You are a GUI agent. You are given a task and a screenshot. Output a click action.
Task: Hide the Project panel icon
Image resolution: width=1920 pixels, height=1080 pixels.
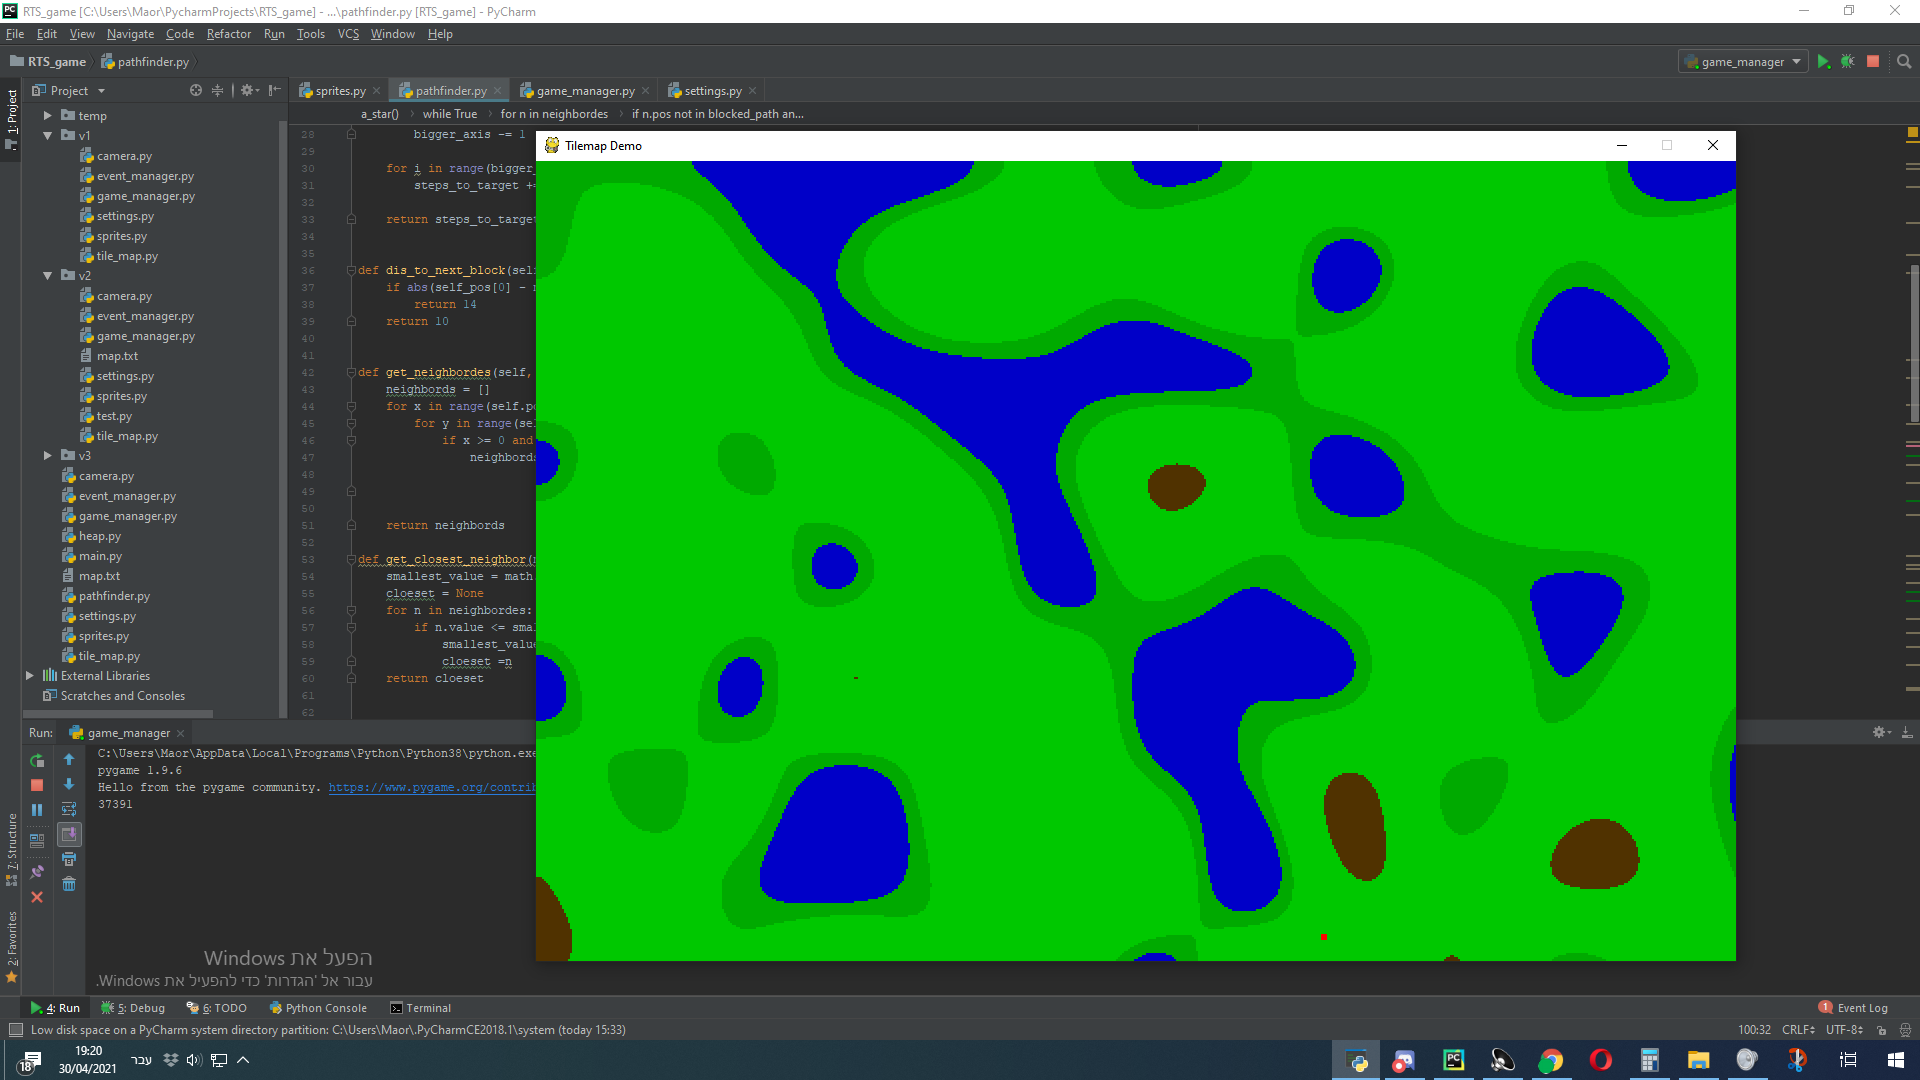pos(275,90)
